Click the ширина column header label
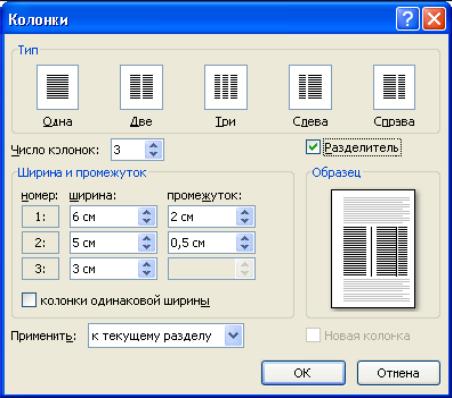Screen dimensions: 452x398 pos(92,196)
